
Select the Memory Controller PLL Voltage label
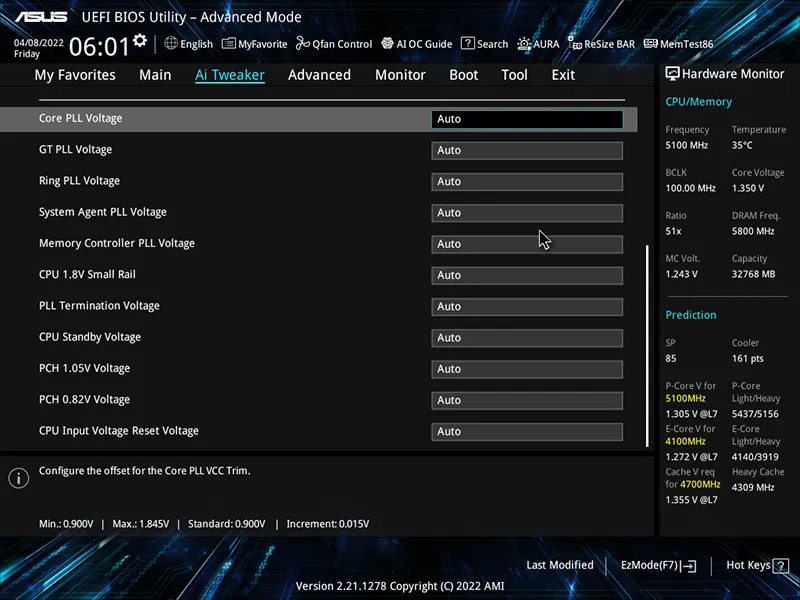click(117, 243)
